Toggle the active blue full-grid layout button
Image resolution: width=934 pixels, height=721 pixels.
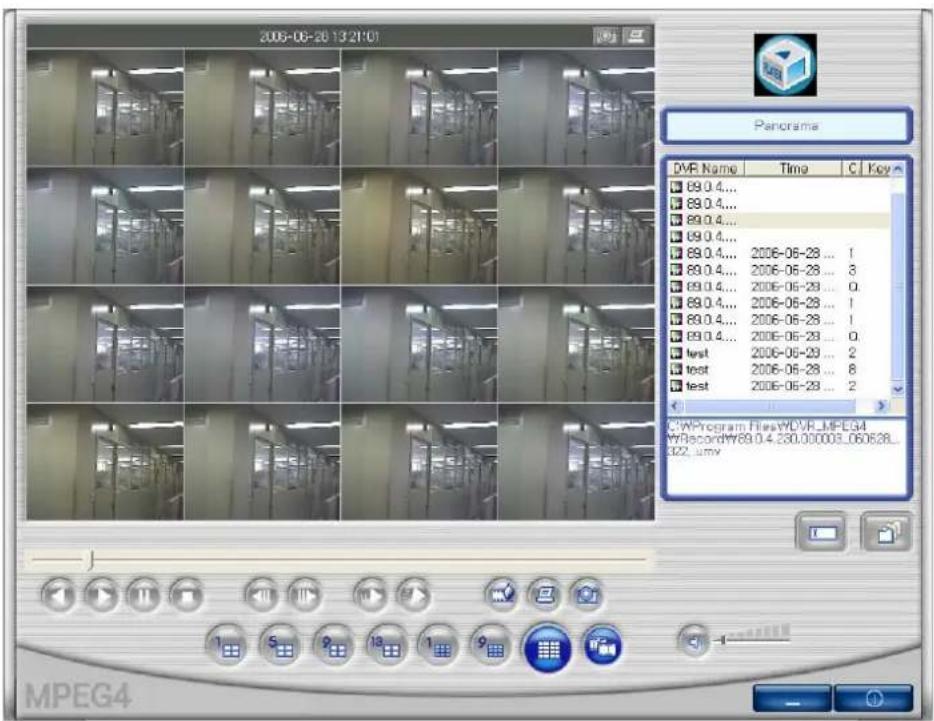coord(547,648)
